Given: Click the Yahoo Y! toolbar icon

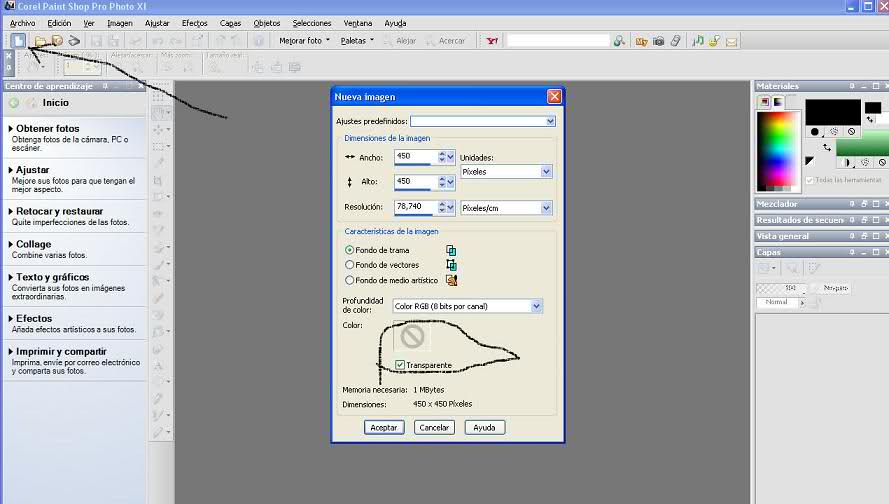Looking at the screenshot, I should [x=492, y=41].
